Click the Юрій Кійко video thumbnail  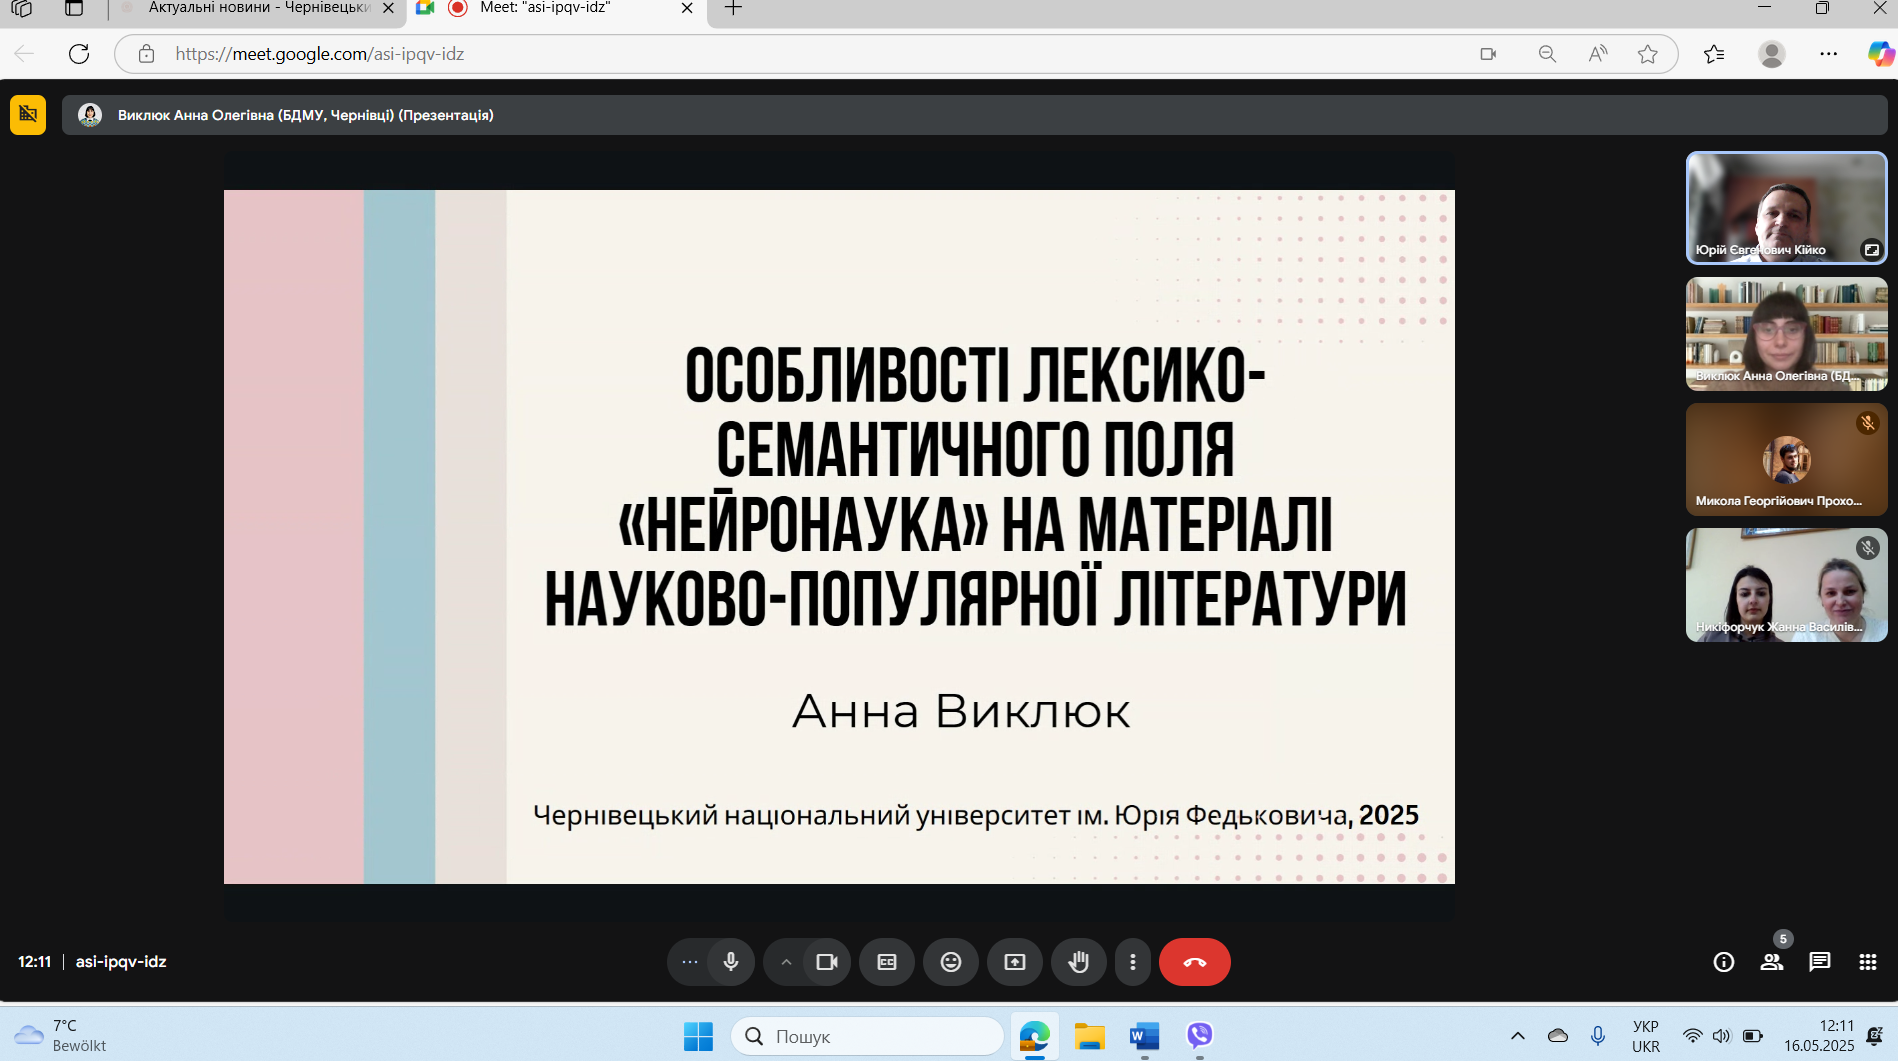pos(1786,208)
